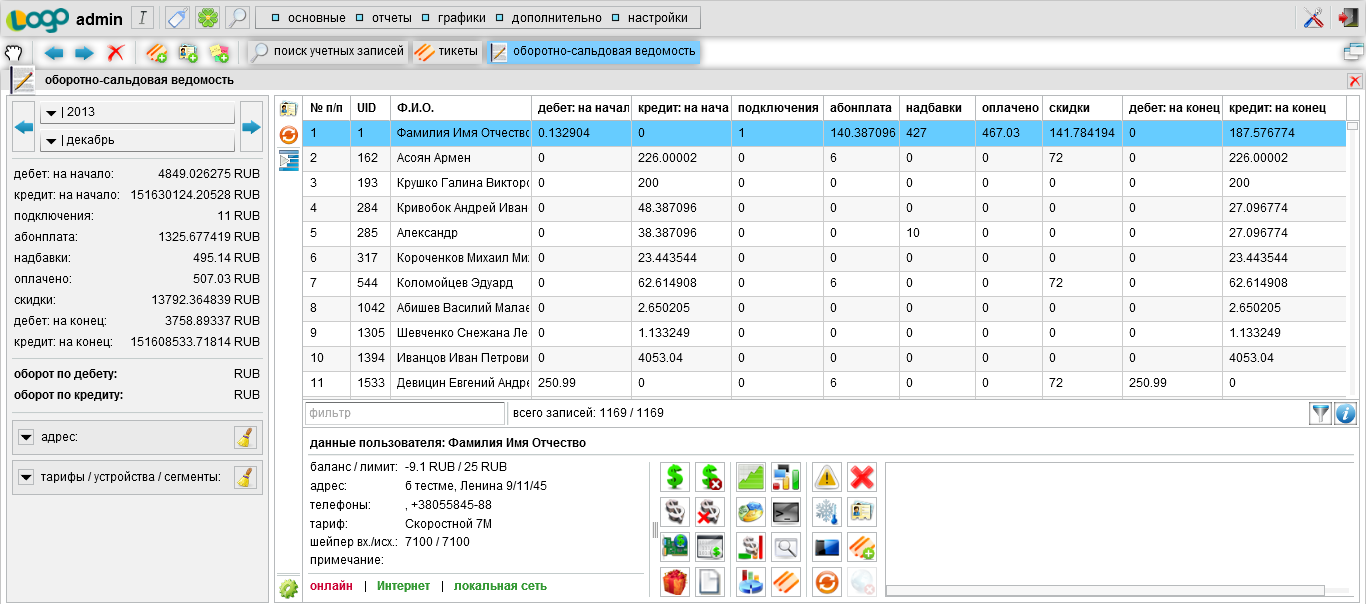Expand тарифы / устройства / сегменты section
The width and height of the screenshot is (1366, 604).
point(26,478)
